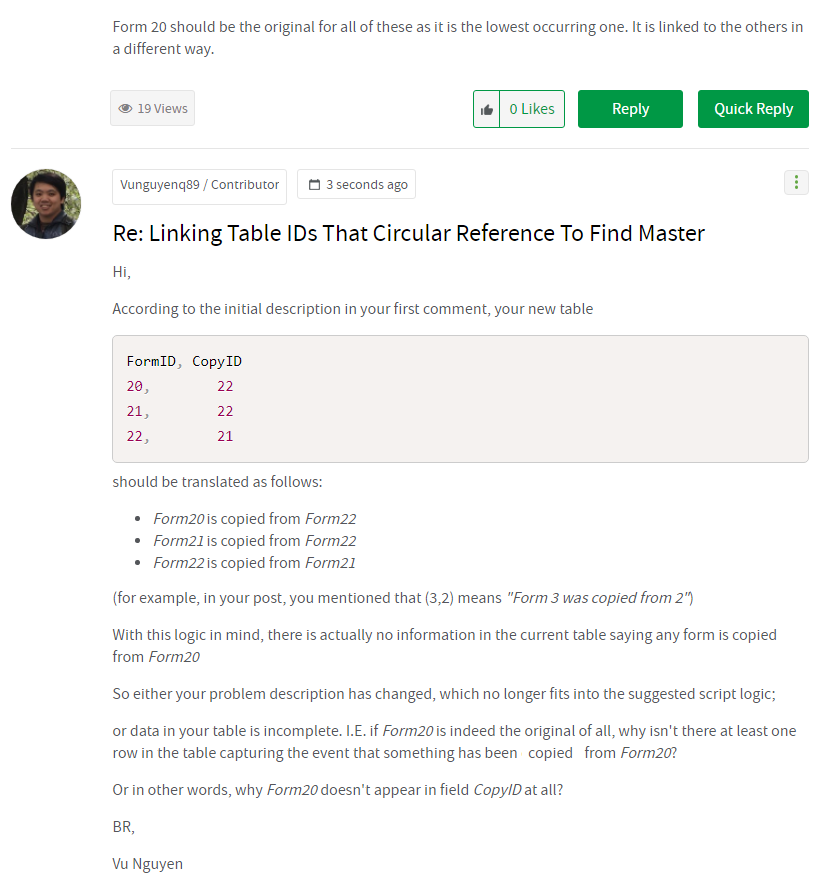Click the "19 Views" counter text

[x=162, y=109]
